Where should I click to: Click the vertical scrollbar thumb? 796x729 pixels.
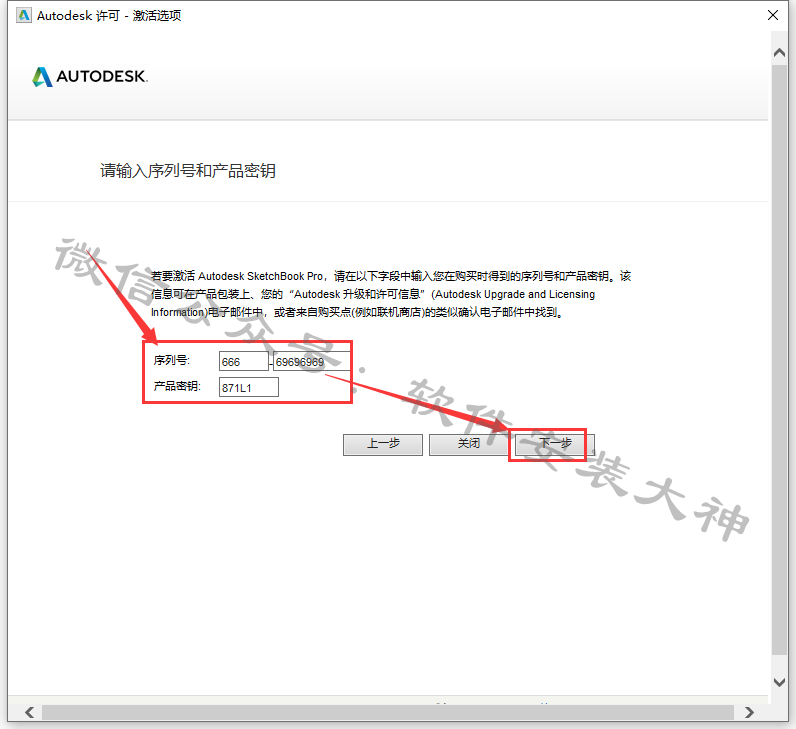pyautogui.click(x=779, y=359)
